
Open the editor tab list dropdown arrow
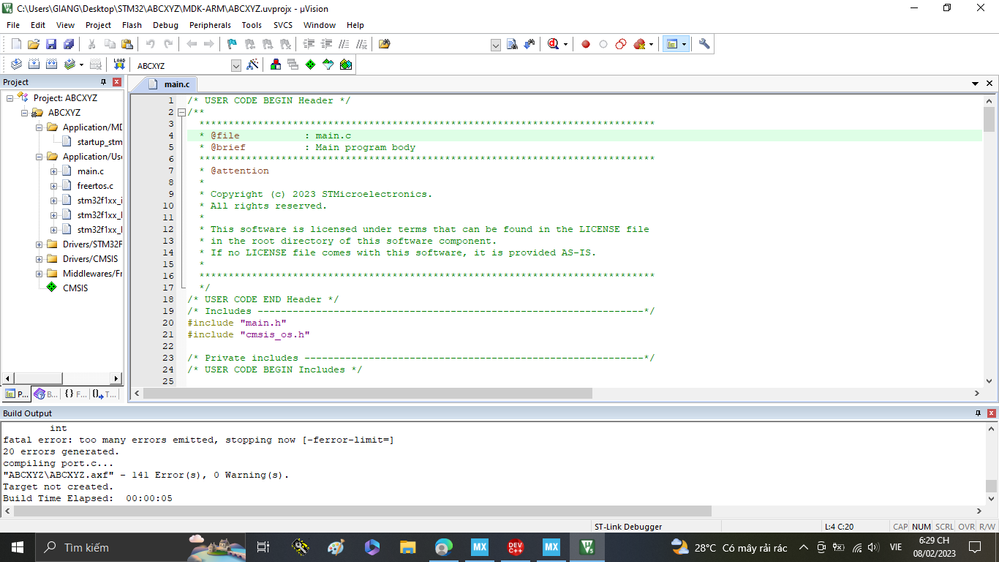coord(975,83)
